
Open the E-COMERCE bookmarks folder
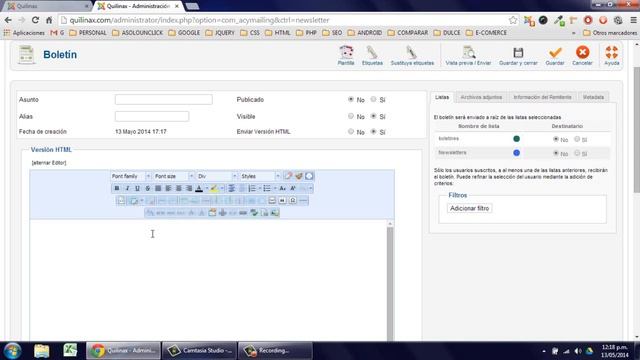(x=486, y=33)
